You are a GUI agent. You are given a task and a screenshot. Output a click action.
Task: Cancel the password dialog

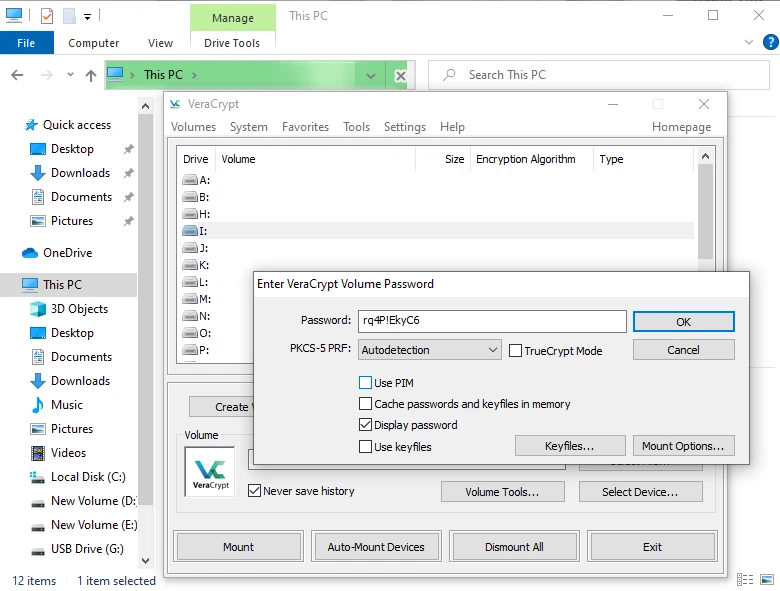click(683, 350)
